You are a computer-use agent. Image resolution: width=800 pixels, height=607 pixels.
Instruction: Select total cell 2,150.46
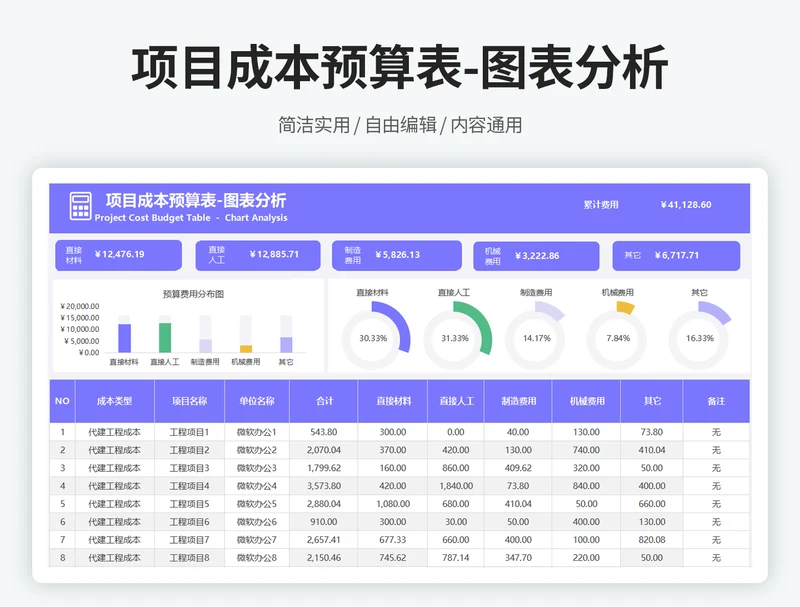(x=324, y=558)
